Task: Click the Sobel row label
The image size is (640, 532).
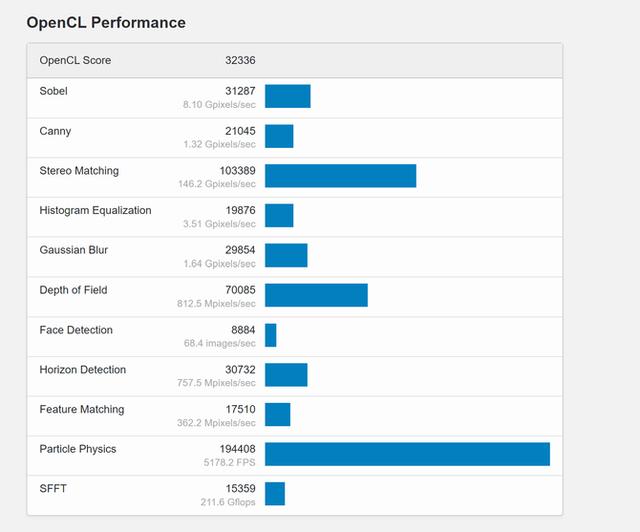Action: pyautogui.click(x=53, y=91)
